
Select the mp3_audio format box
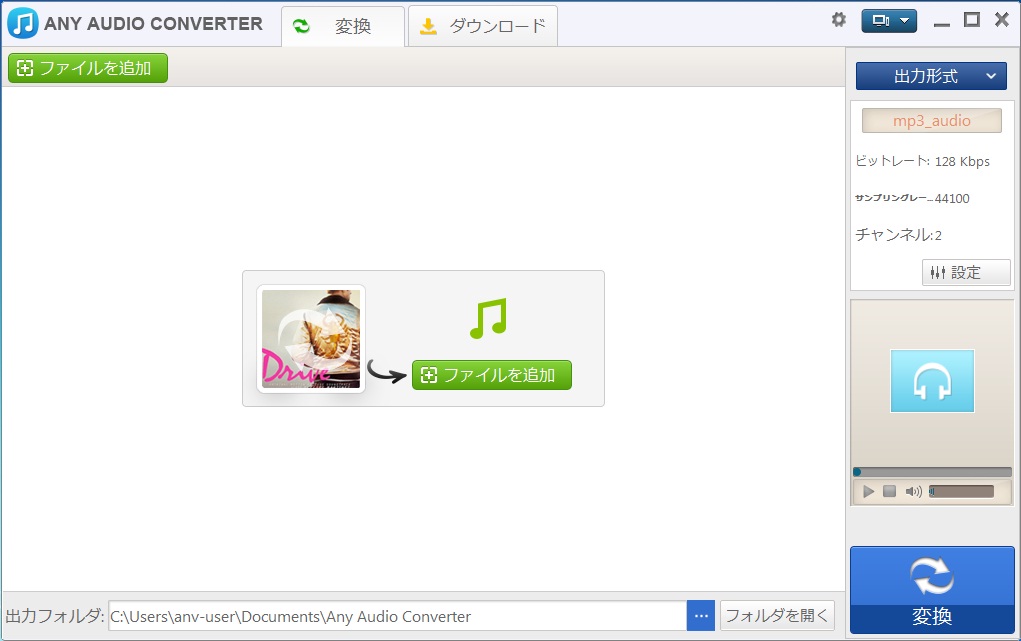point(931,121)
